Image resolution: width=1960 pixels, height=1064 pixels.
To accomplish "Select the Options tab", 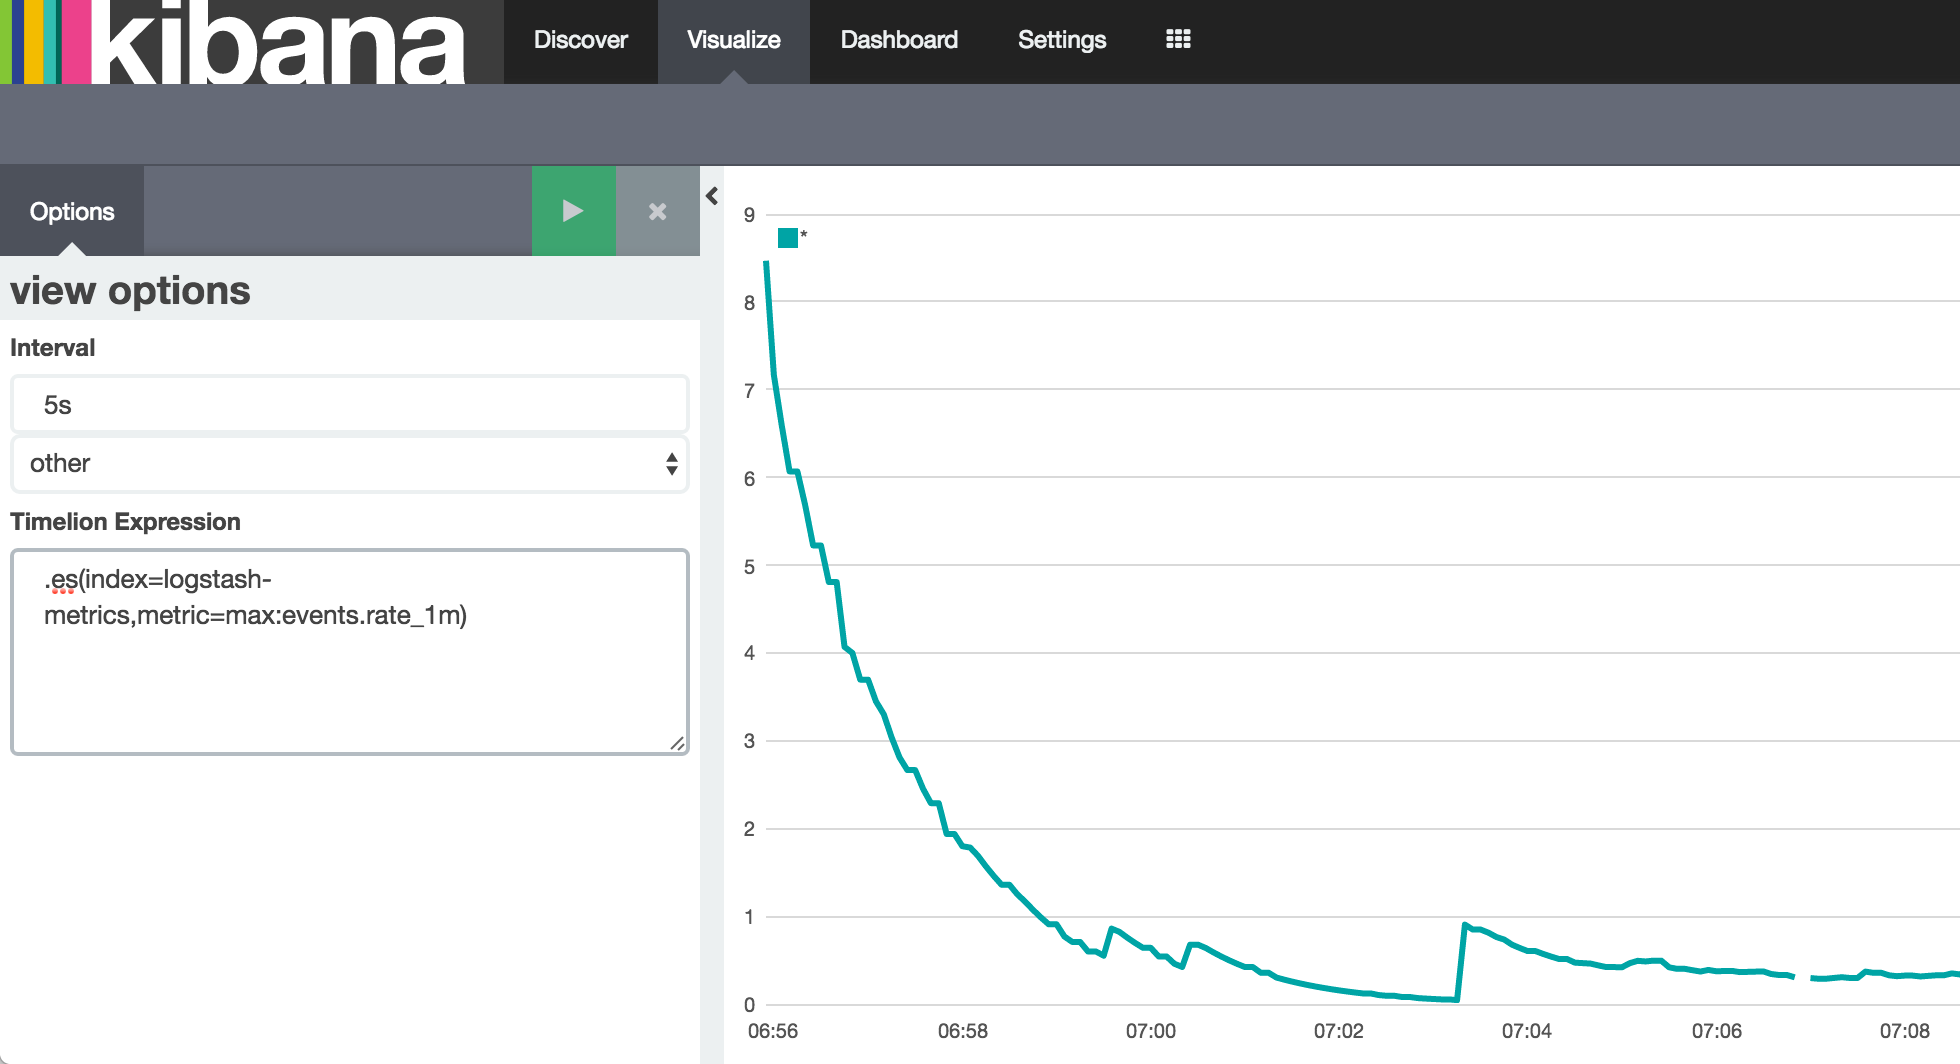I will coord(72,211).
